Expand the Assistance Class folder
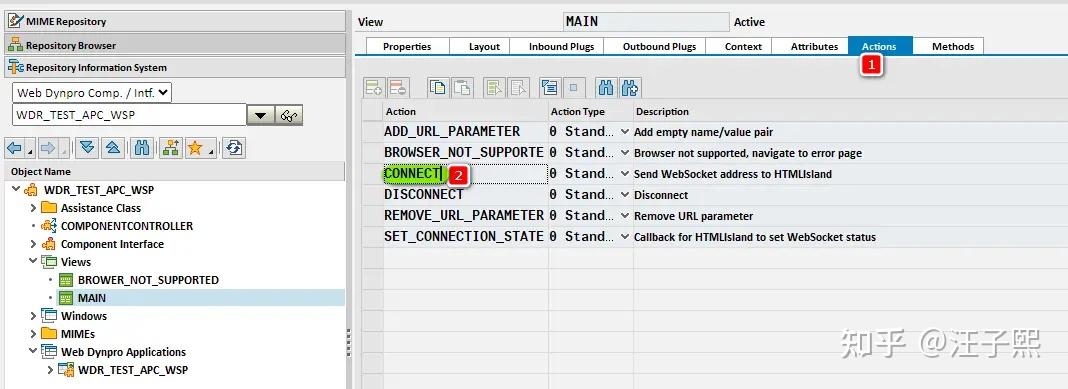 (33, 208)
